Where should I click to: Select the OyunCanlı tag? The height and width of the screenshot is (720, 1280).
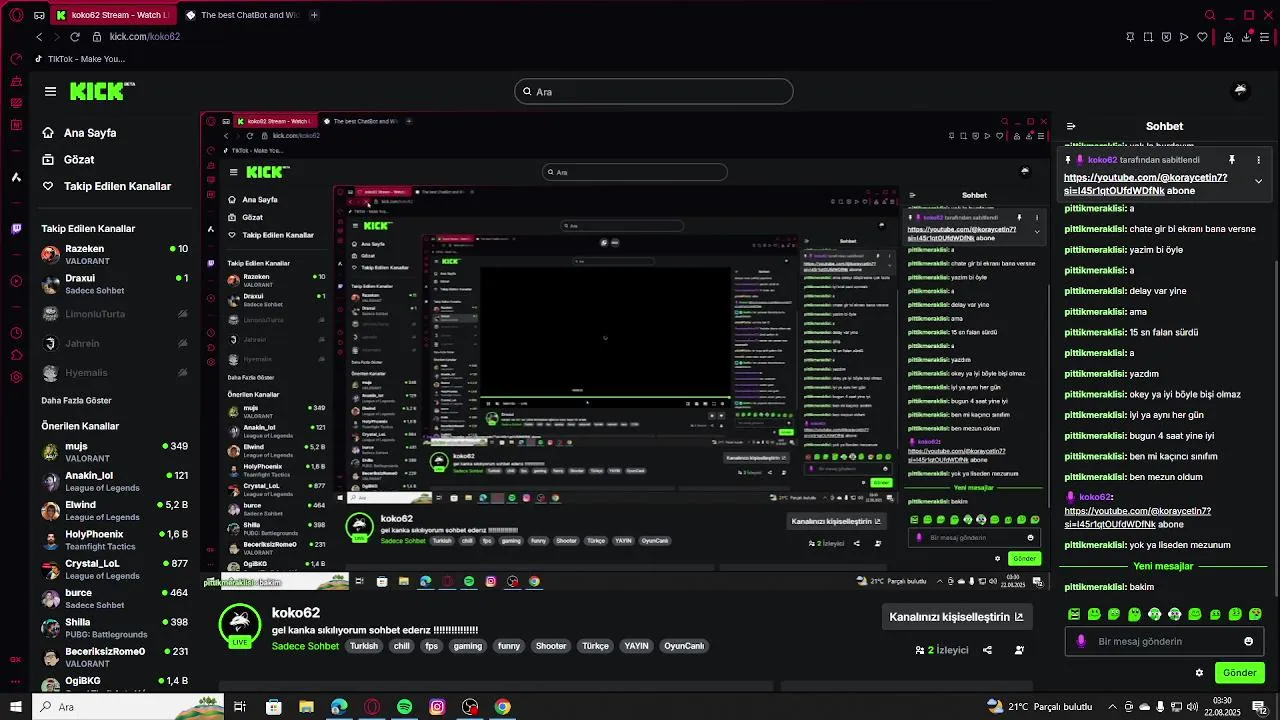684,646
